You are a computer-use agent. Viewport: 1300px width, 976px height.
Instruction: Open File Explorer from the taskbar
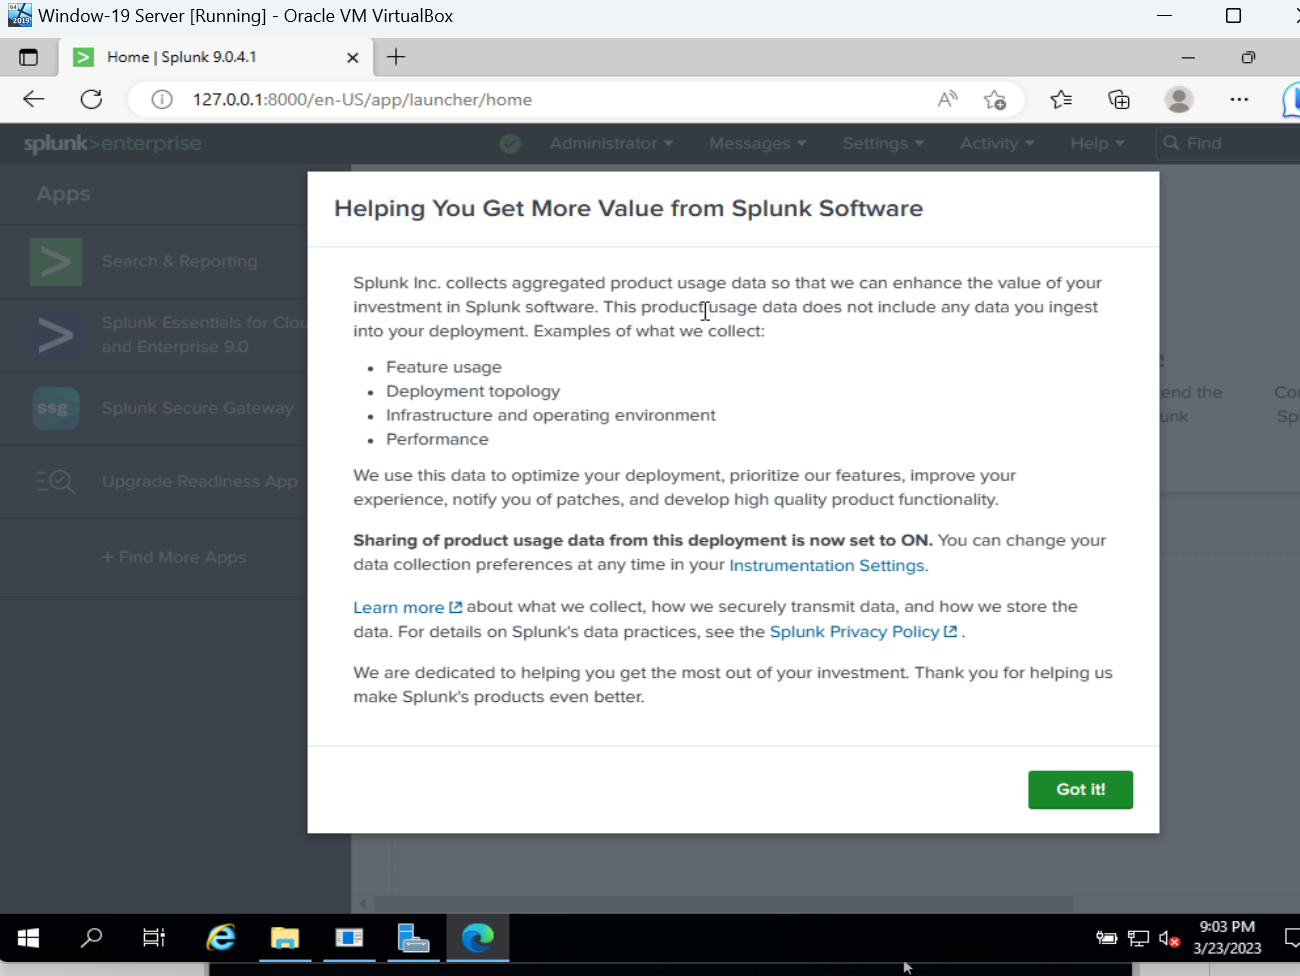click(285, 938)
